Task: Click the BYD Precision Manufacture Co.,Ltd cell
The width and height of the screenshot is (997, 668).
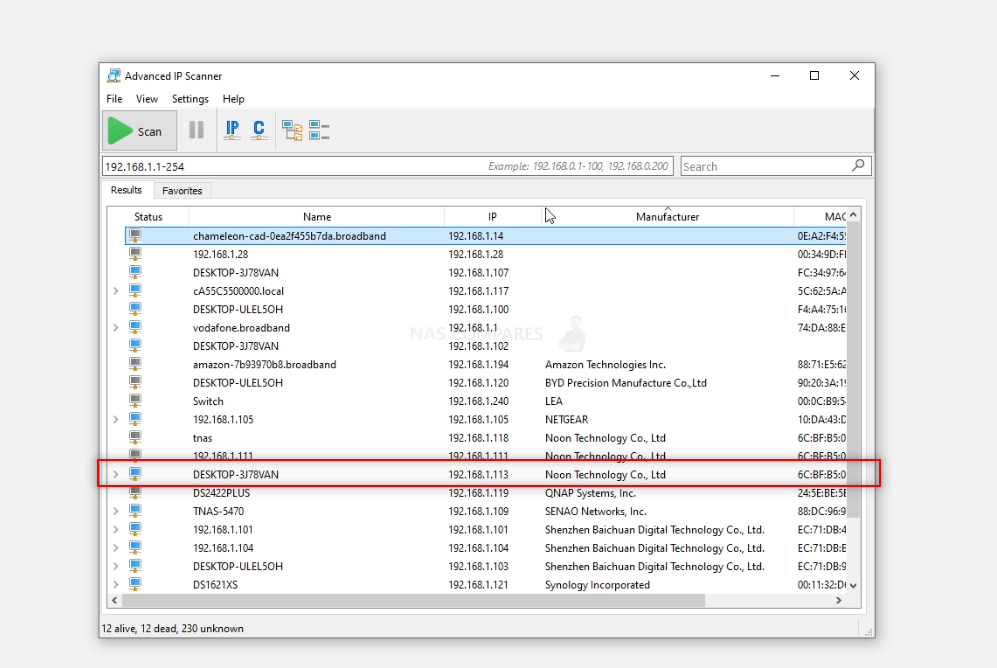Action: pos(626,383)
